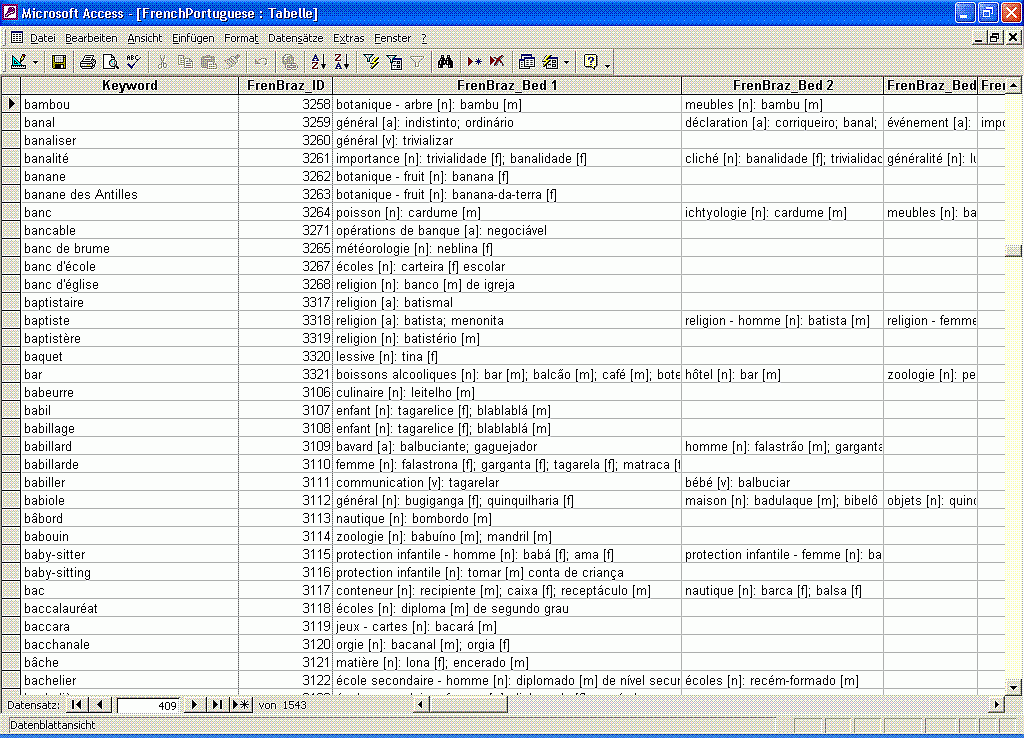
Task: Jump to first record navigation button
Action: tap(77, 705)
